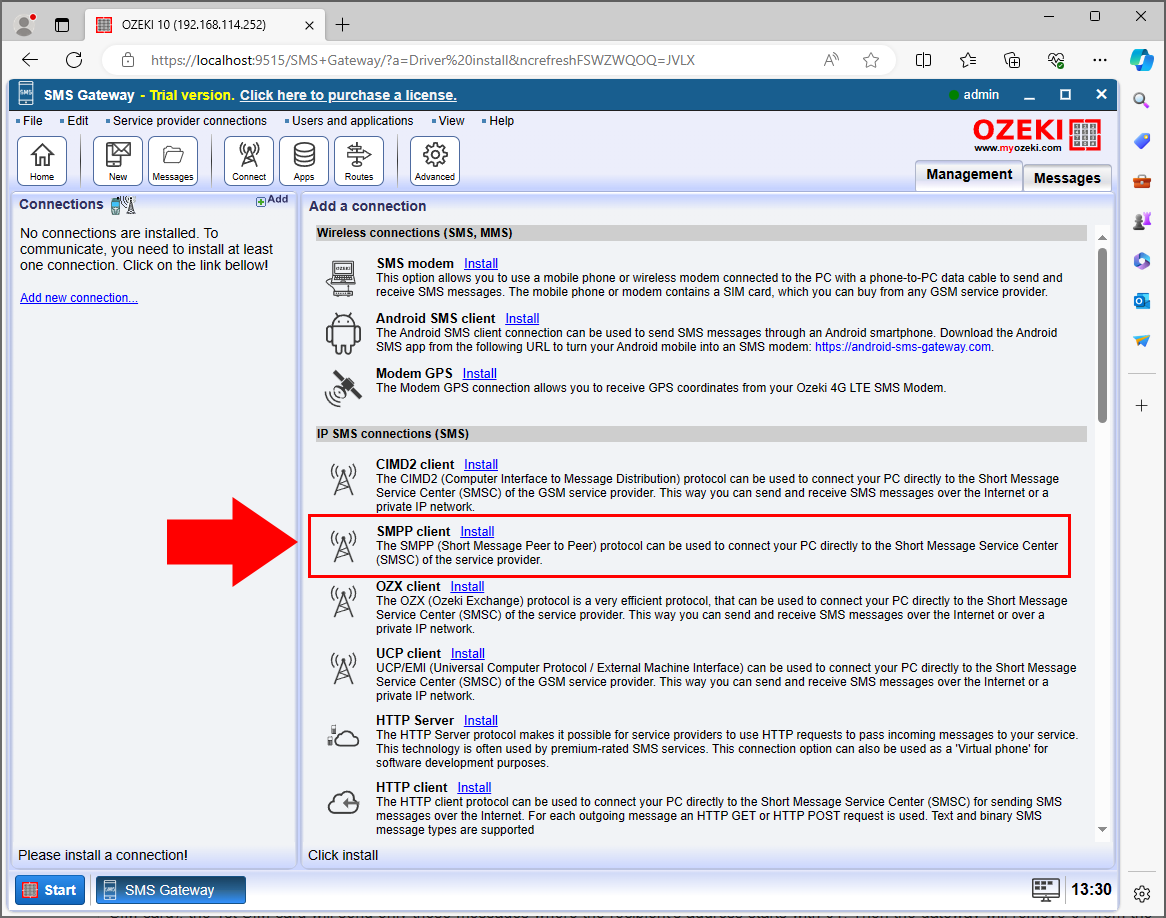Open the Copilot sidebar icon
Screen dimensions: 1166x918
[x=1141, y=60]
